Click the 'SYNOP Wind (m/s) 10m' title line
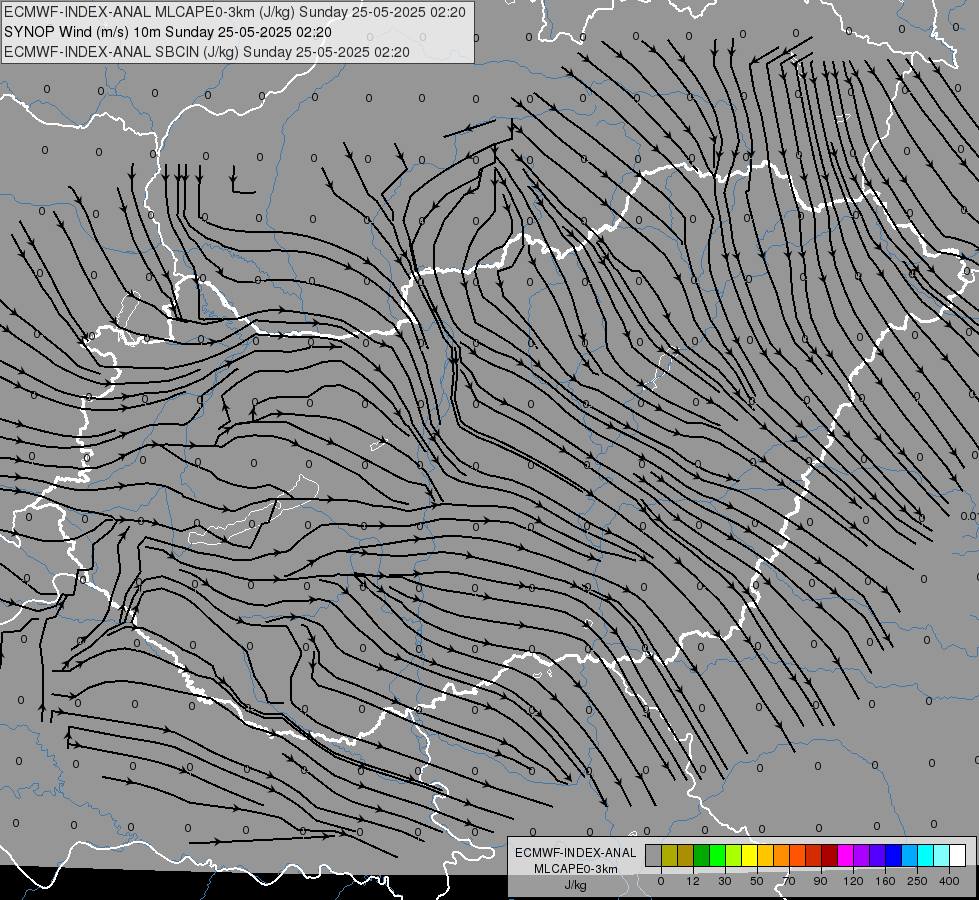The image size is (979, 900). (x=167, y=32)
